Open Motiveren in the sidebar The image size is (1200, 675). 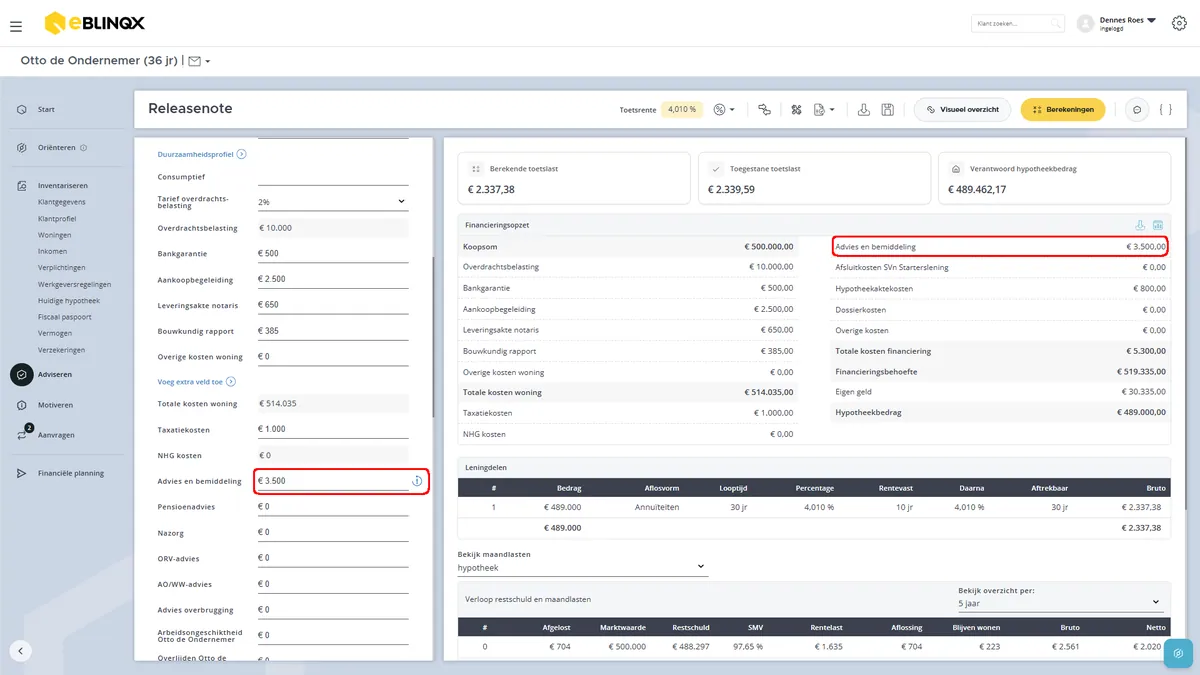[x=55, y=405]
